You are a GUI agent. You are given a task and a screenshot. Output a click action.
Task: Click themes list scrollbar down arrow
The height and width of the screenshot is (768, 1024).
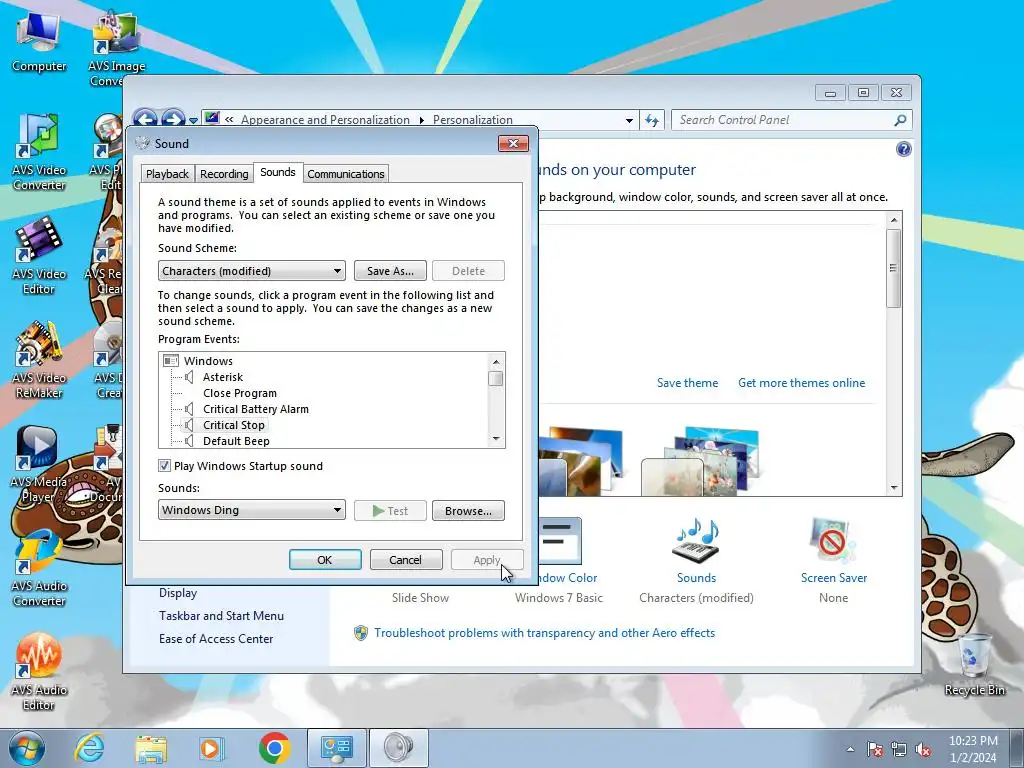[x=894, y=488]
